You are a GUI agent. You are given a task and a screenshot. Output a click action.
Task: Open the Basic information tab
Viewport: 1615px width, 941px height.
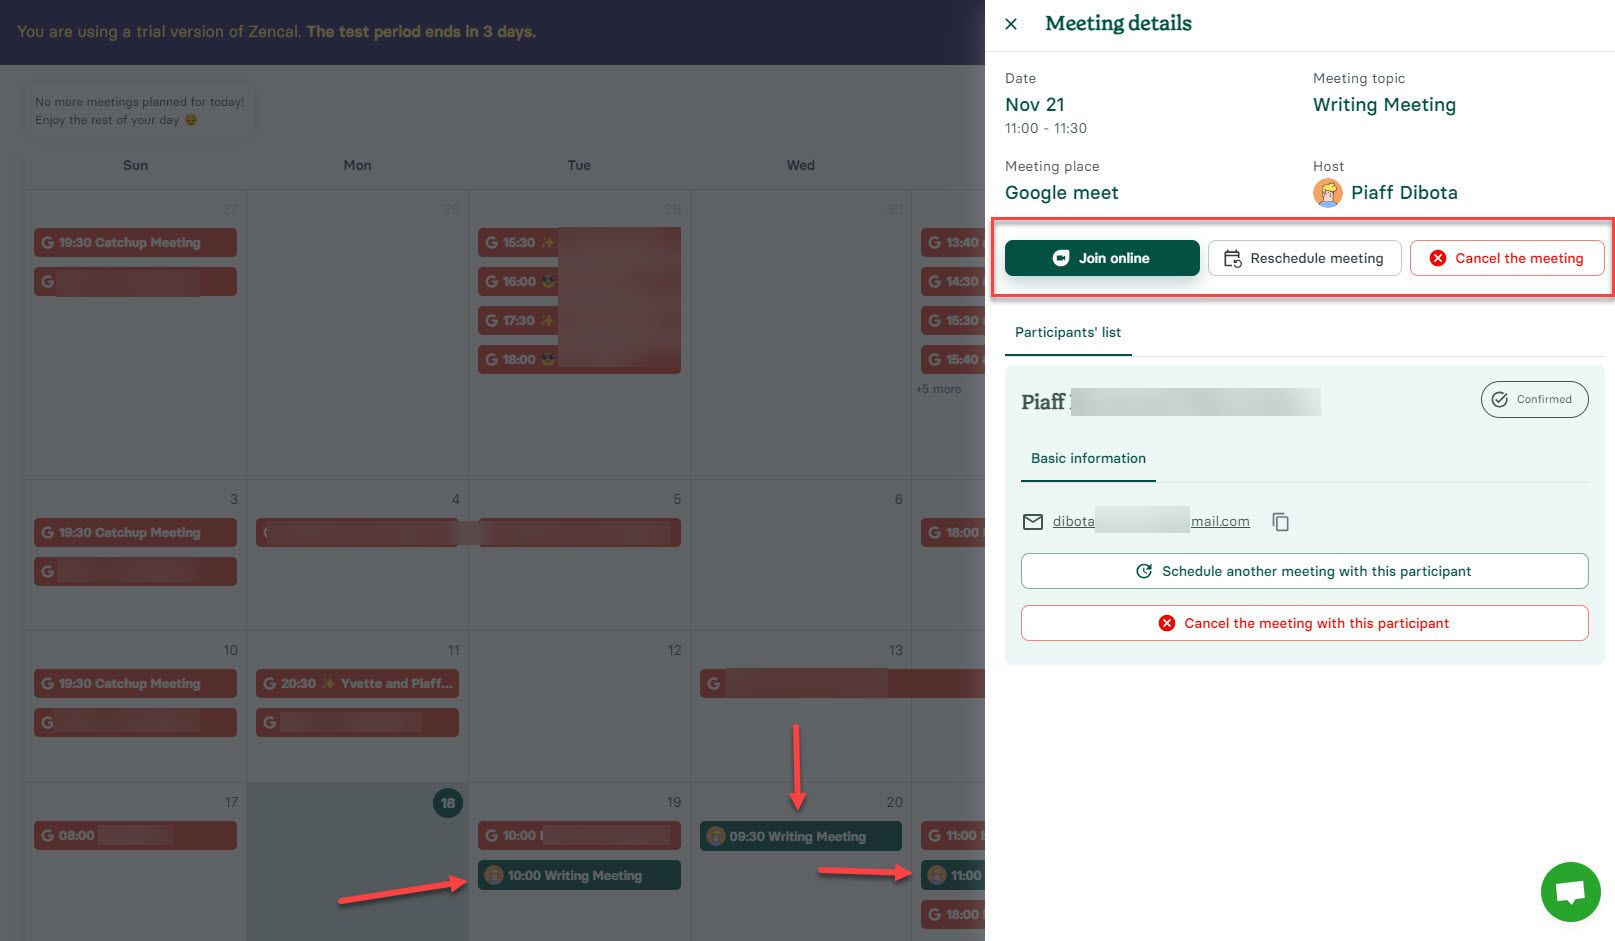click(1088, 459)
